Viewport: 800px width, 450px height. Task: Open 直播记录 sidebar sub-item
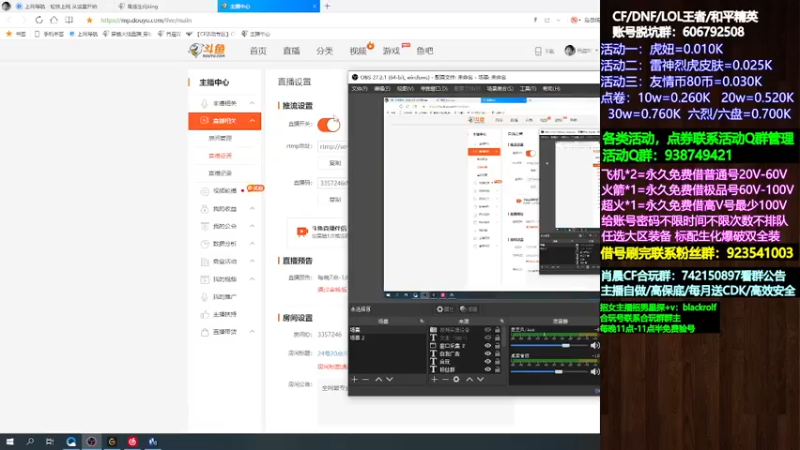click(220, 173)
